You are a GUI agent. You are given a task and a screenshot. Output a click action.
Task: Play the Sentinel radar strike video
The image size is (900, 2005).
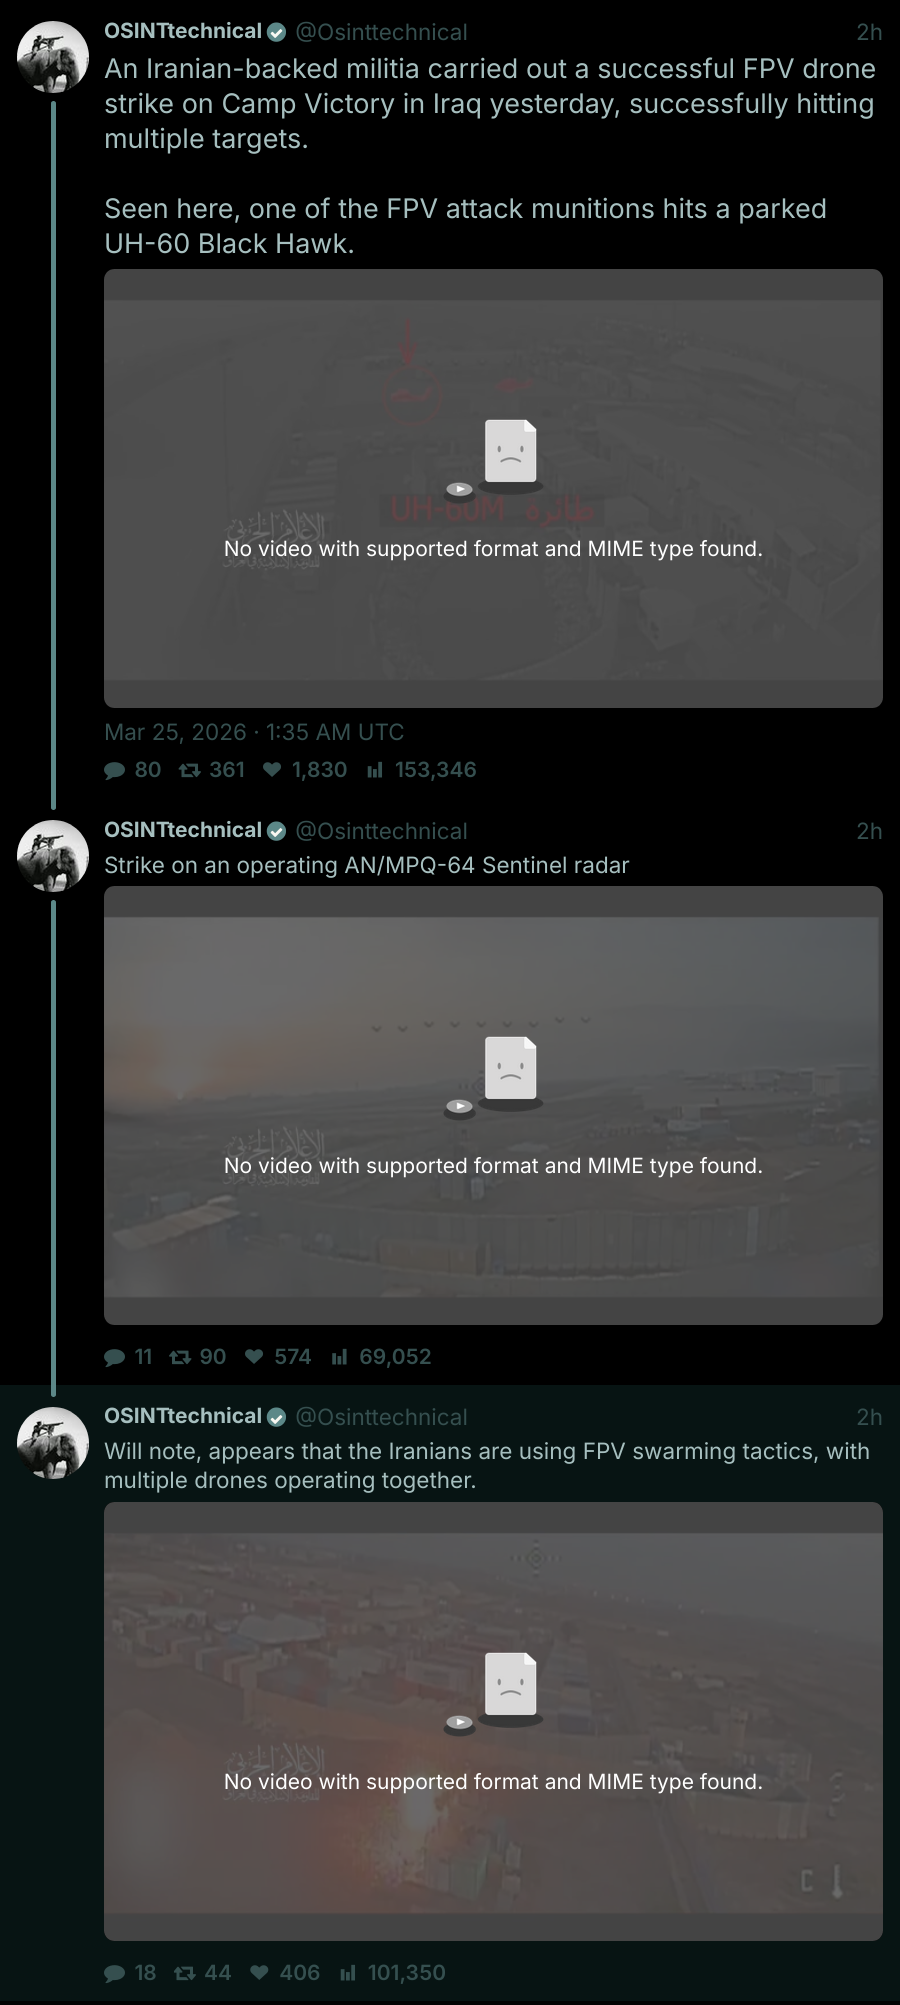(x=493, y=1105)
